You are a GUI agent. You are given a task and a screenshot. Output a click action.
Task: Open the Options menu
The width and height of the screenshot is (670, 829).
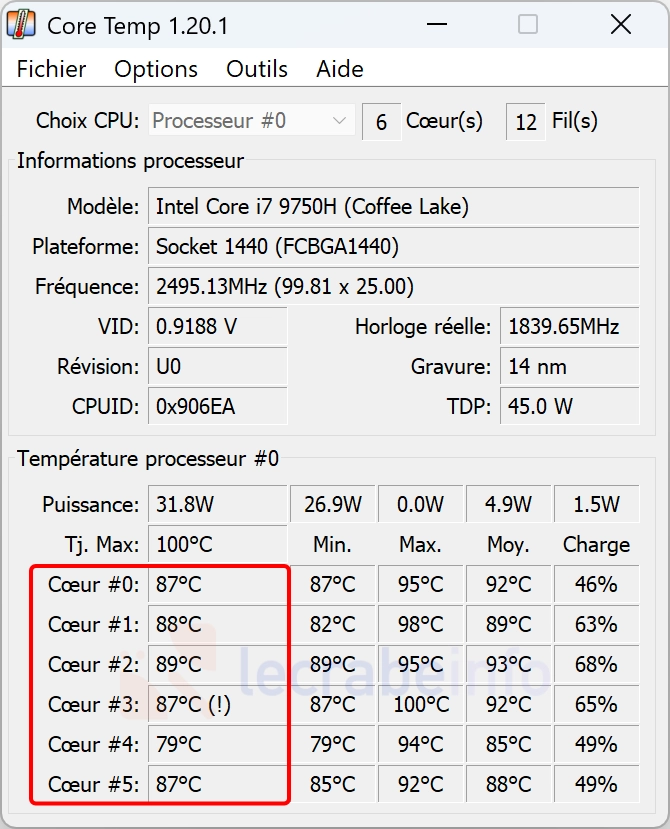pyautogui.click(x=156, y=69)
